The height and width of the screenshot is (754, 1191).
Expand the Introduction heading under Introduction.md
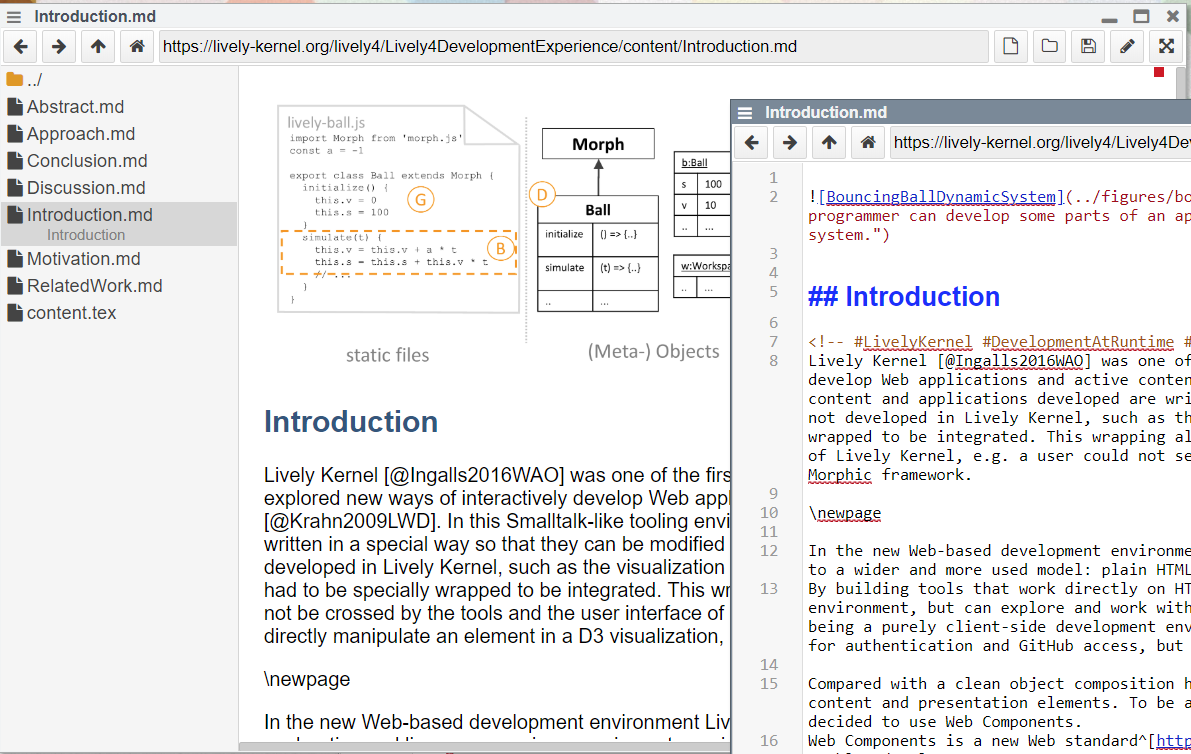click(x=86, y=235)
